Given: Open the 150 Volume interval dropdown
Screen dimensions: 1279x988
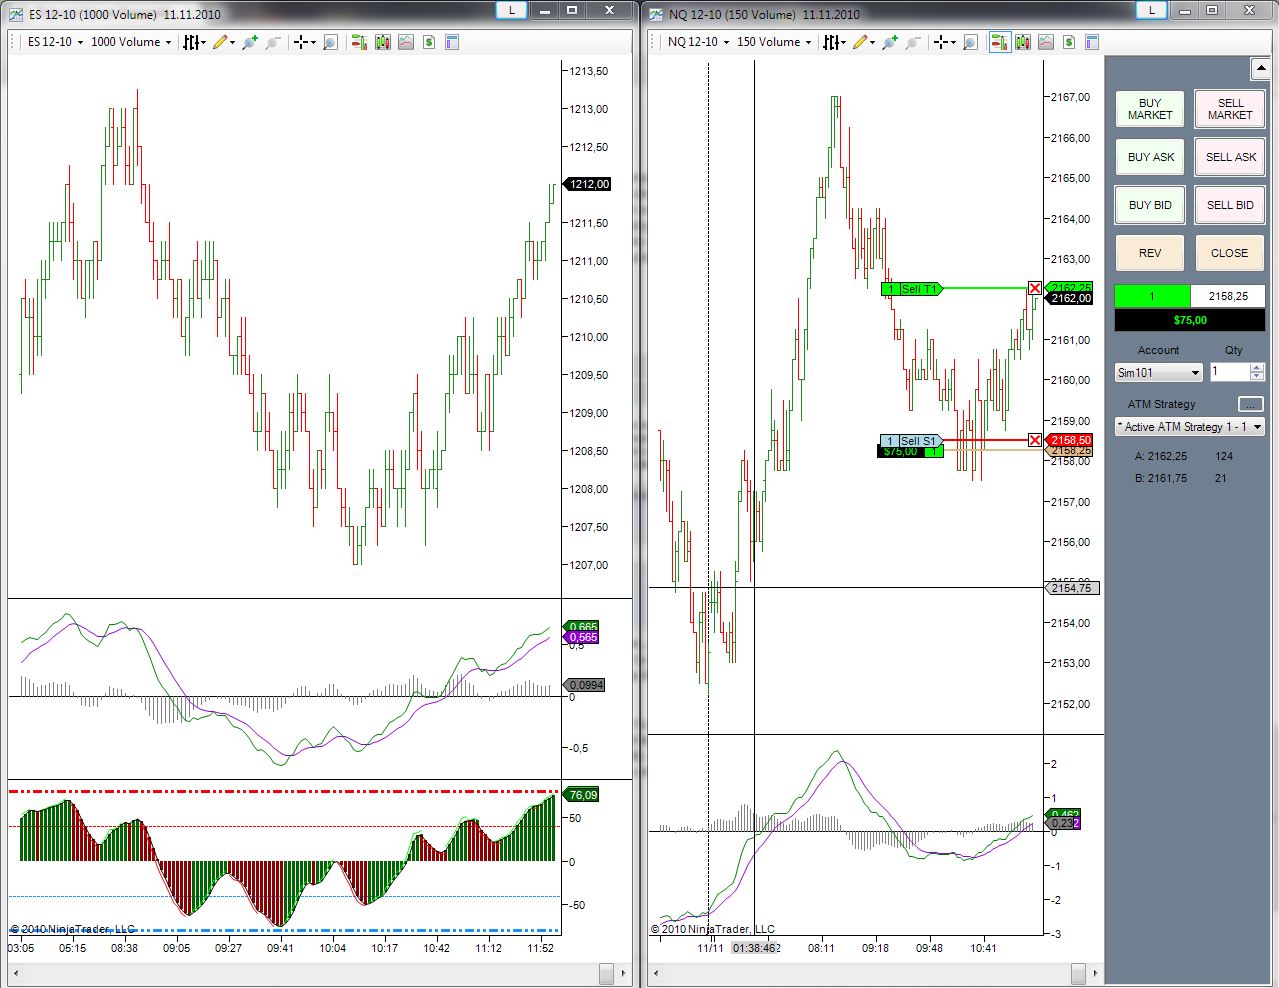Looking at the screenshot, I should (x=774, y=42).
